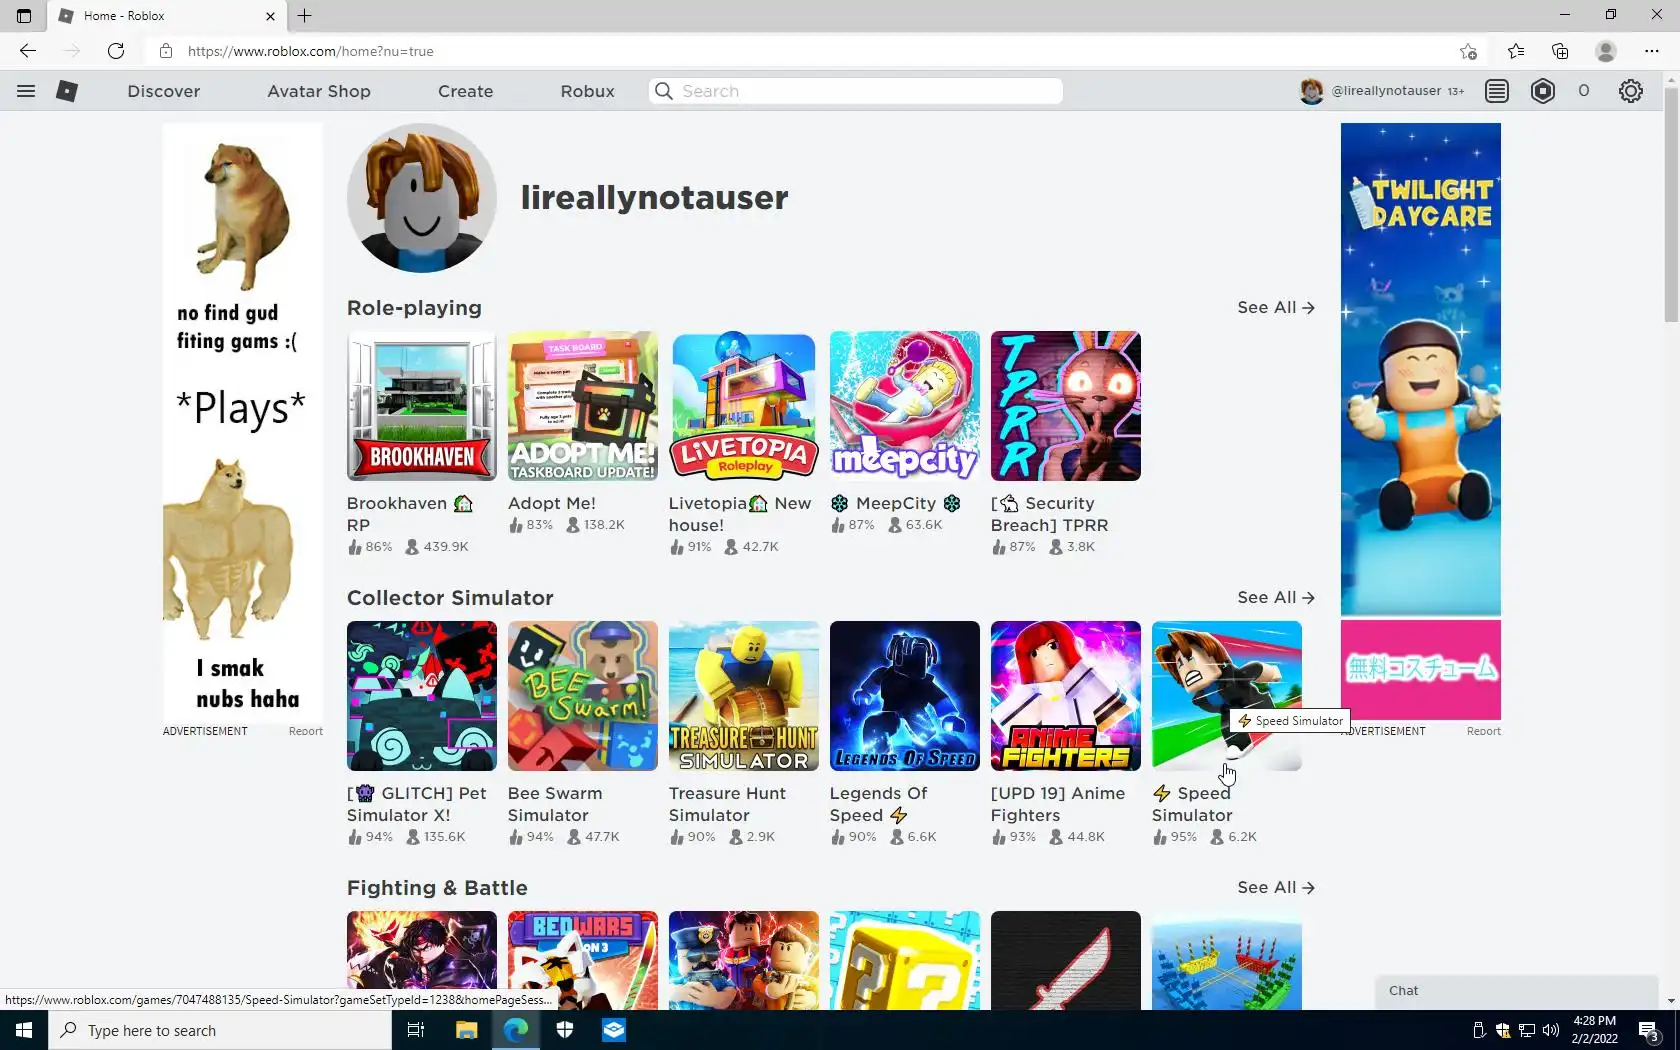Click the Windows taskbar search box
Image resolution: width=1680 pixels, height=1050 pixels.
tap(220, 1030)
